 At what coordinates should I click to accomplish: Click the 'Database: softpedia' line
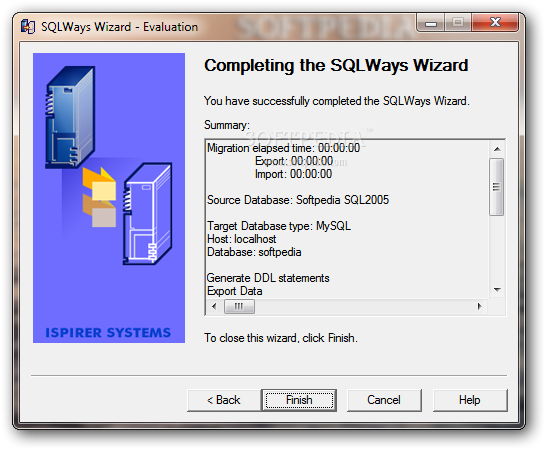(x=254, y=252)
